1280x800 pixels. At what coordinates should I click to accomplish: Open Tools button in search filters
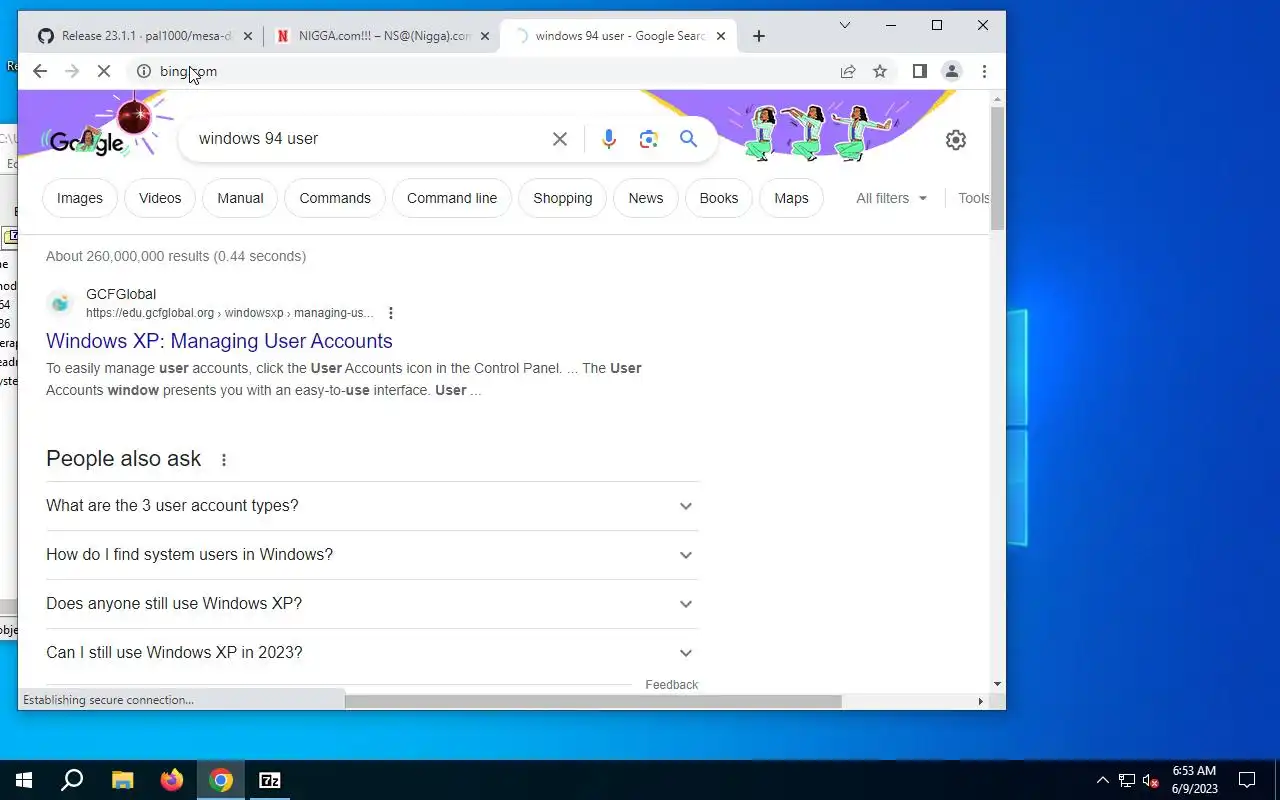[x=973, y=198]
